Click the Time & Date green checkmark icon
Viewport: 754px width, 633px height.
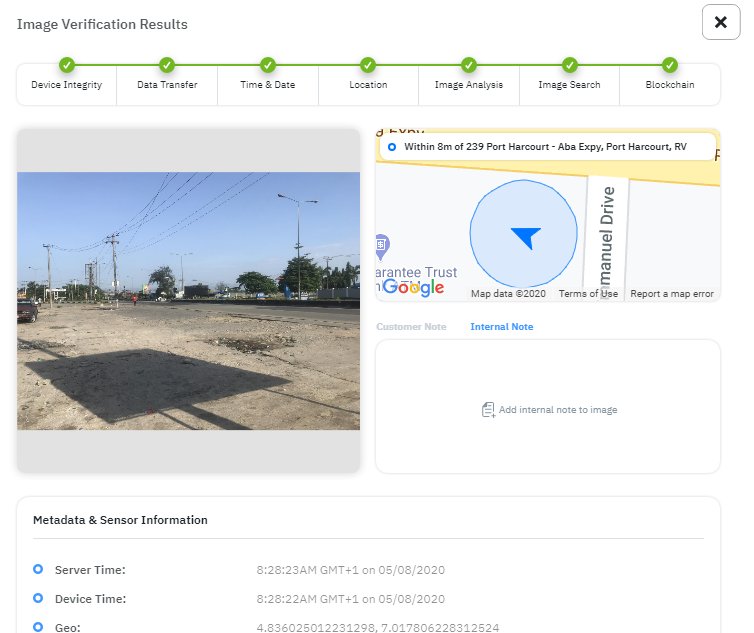268,64
